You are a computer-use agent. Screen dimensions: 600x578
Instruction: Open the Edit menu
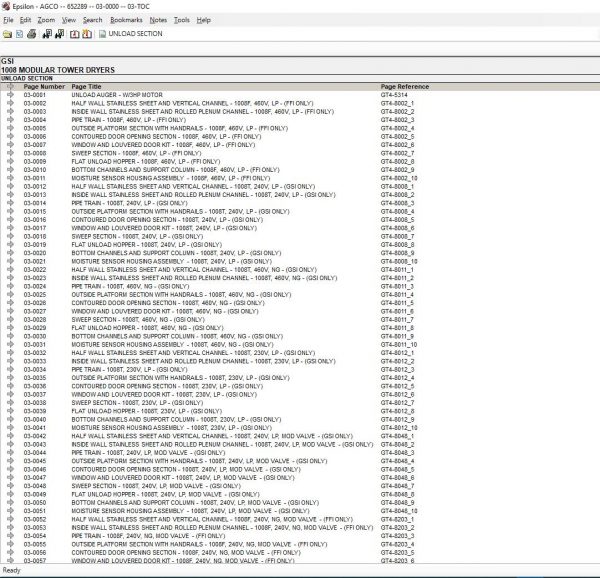pos(25,20)
